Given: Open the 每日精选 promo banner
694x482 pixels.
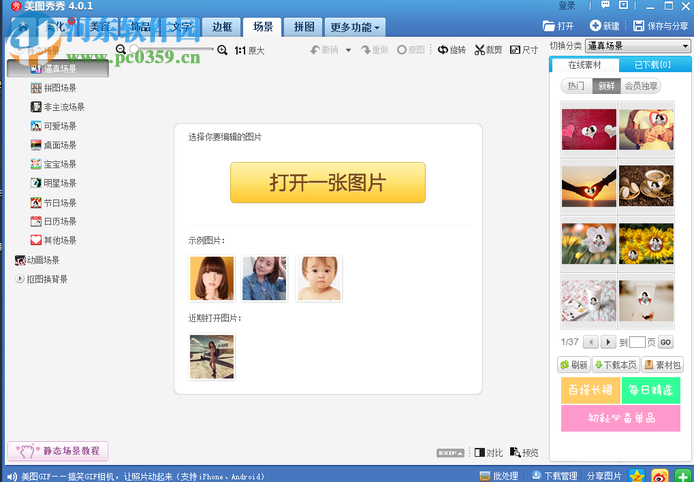Looking at the screenshot, I should pos(651,390).
